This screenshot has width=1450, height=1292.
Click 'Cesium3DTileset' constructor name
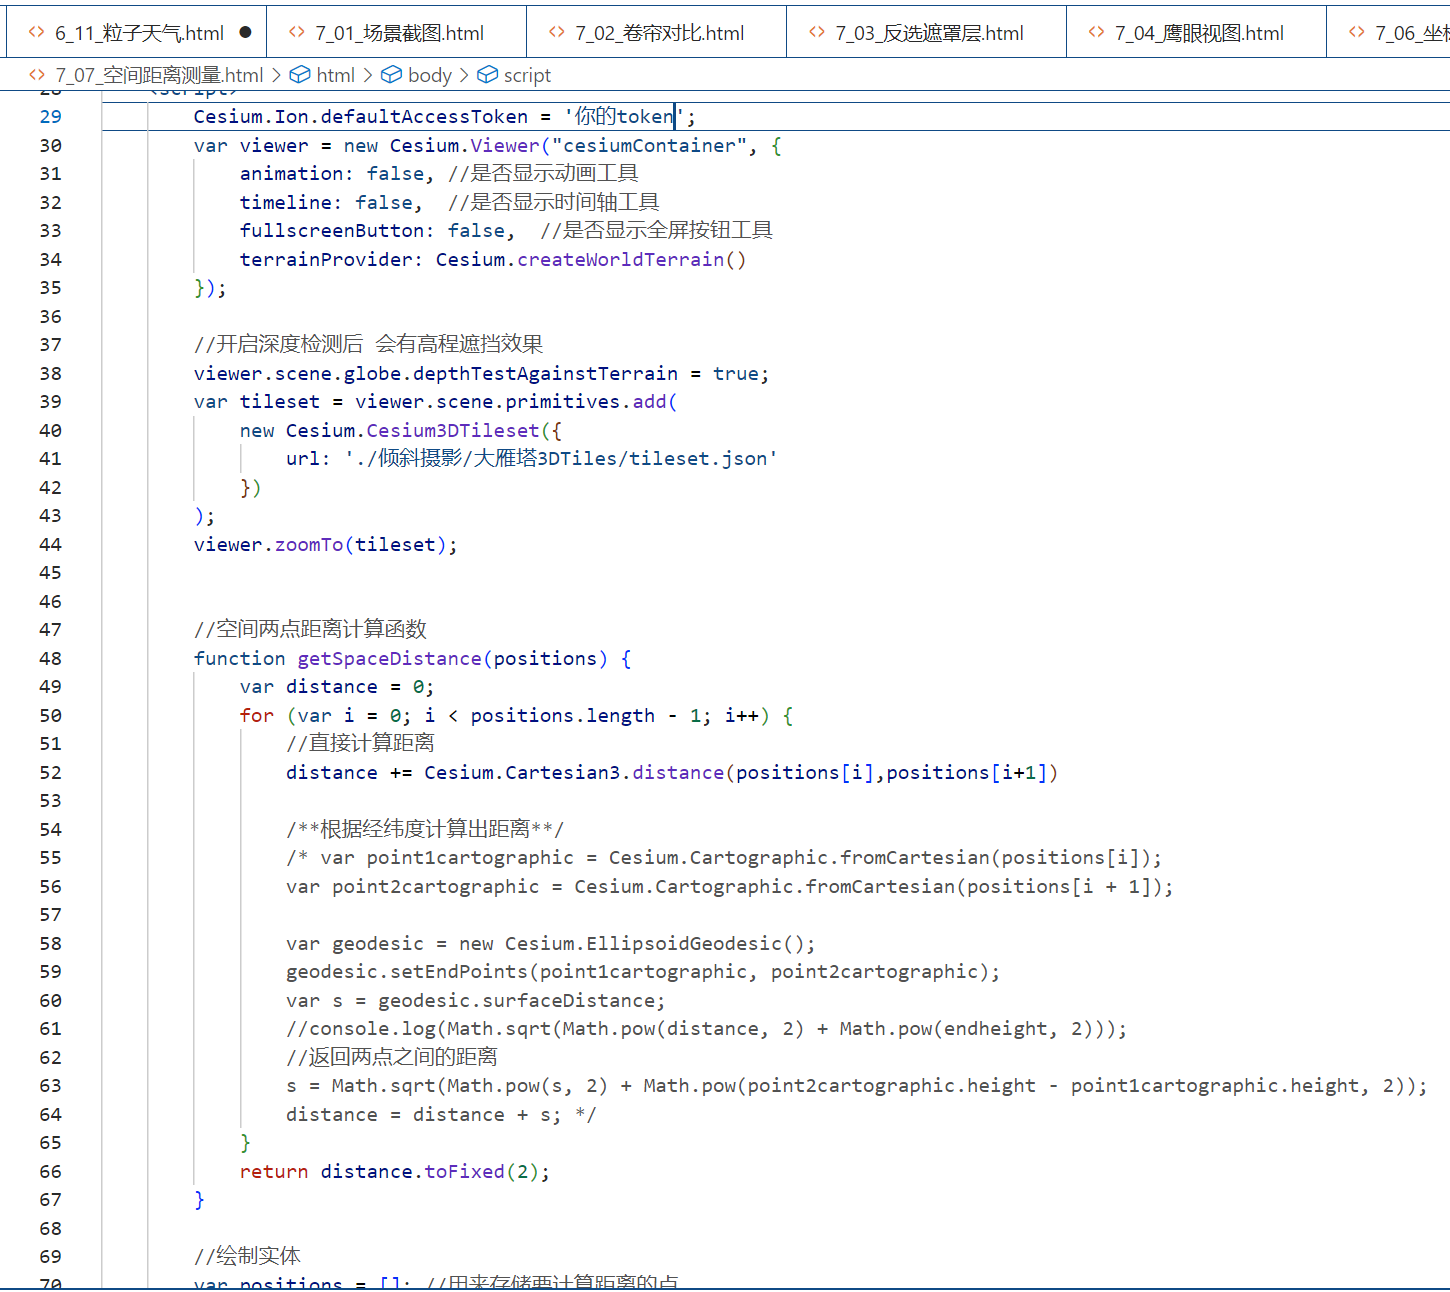point(453,430)
